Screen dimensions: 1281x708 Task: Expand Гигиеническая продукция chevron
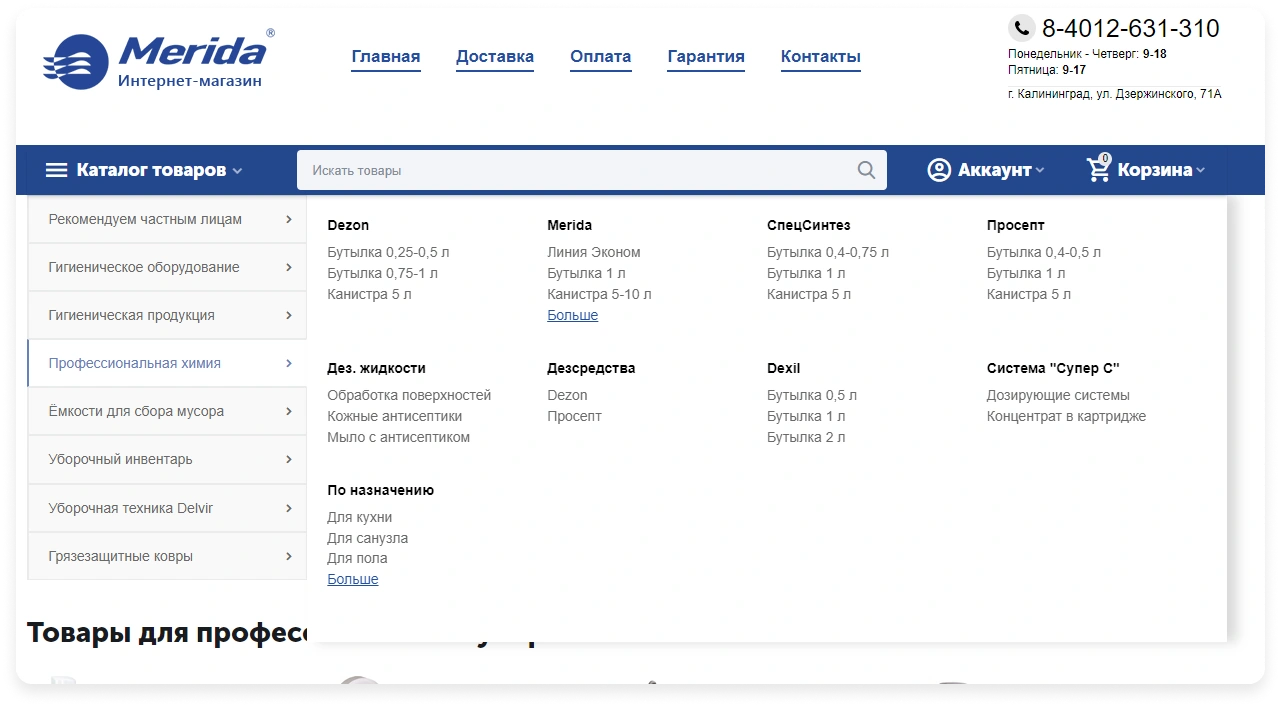point(289,315)
